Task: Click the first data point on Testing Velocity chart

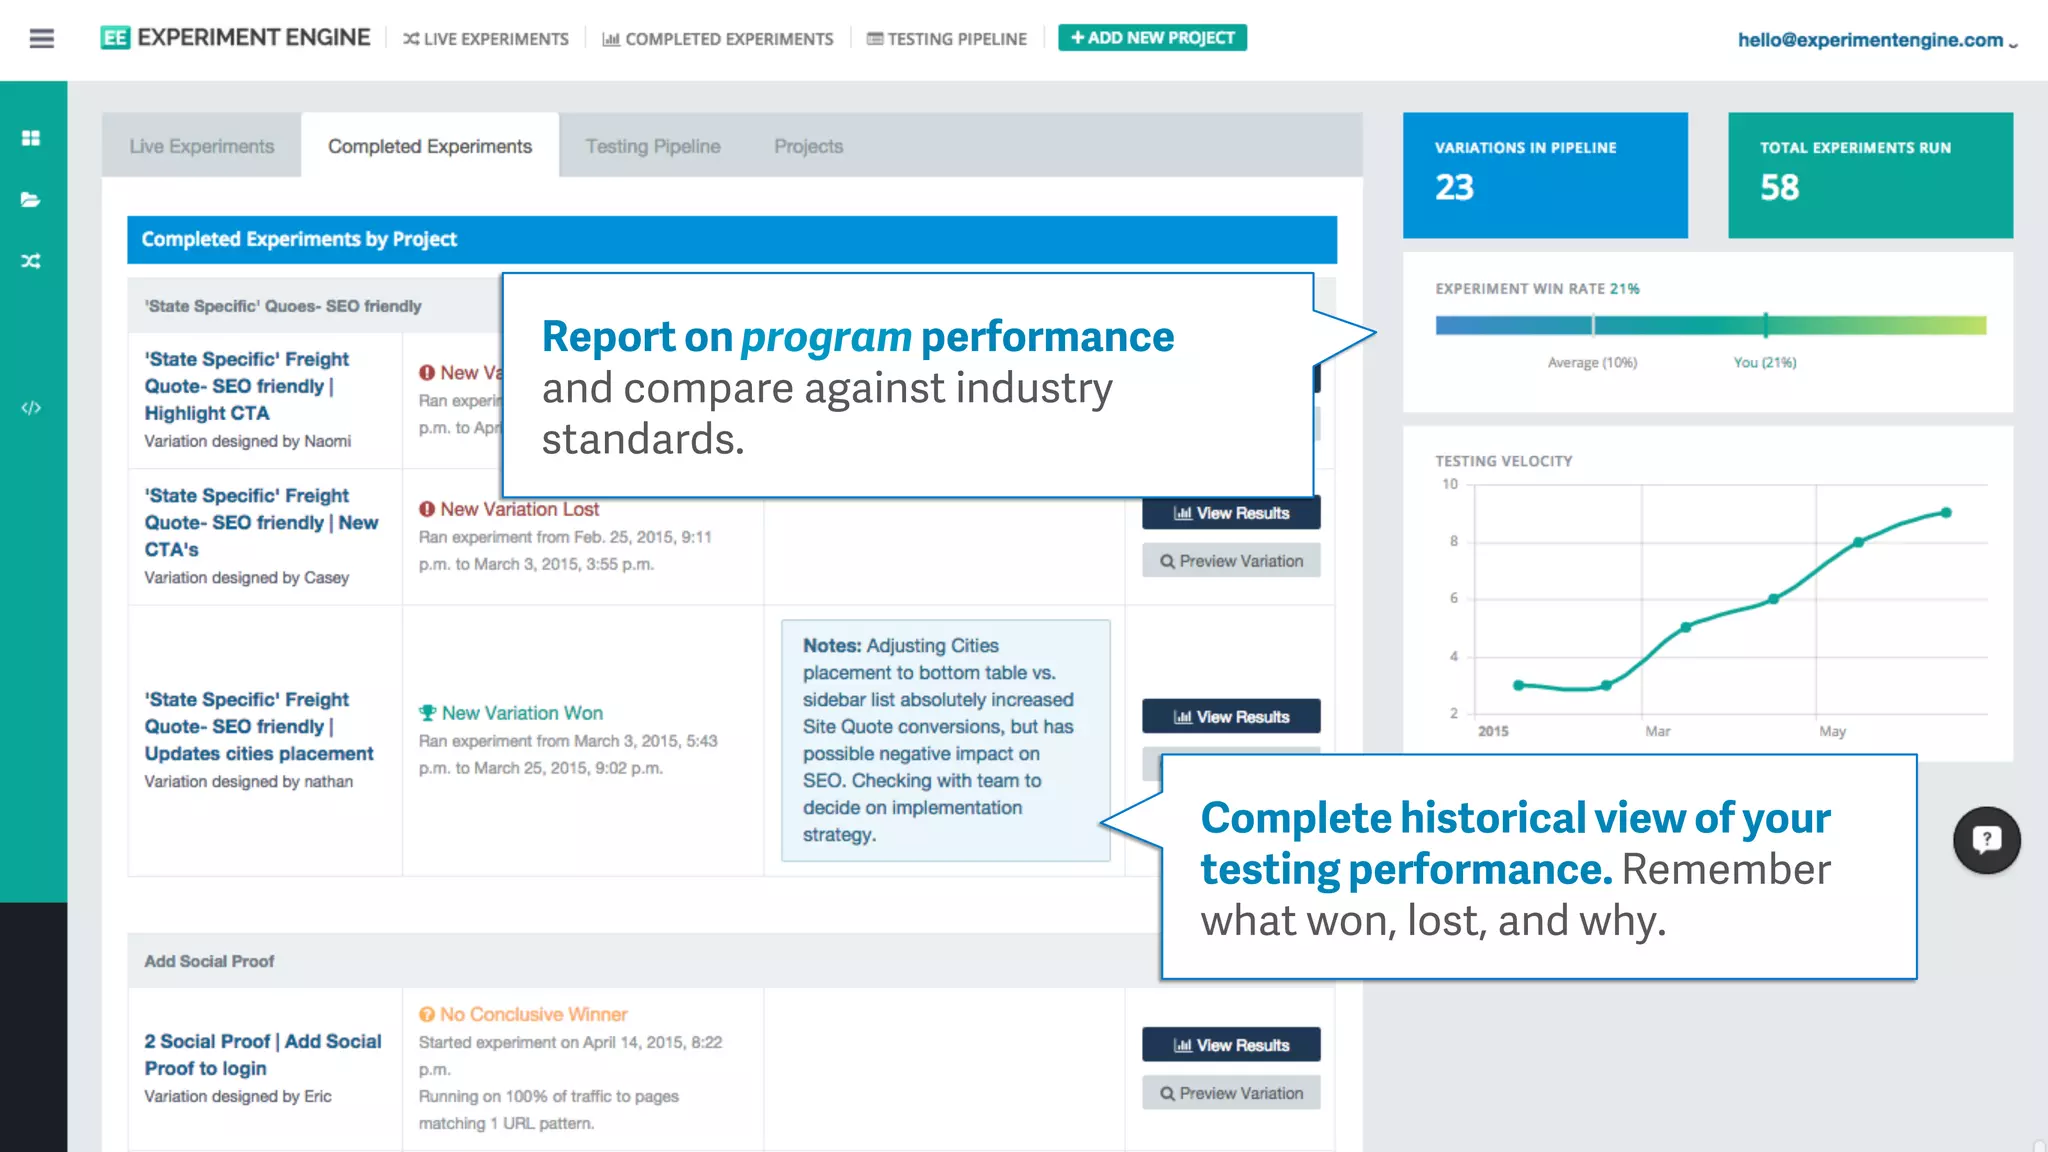Action: pyautogui.click(x=1518, y=685)
